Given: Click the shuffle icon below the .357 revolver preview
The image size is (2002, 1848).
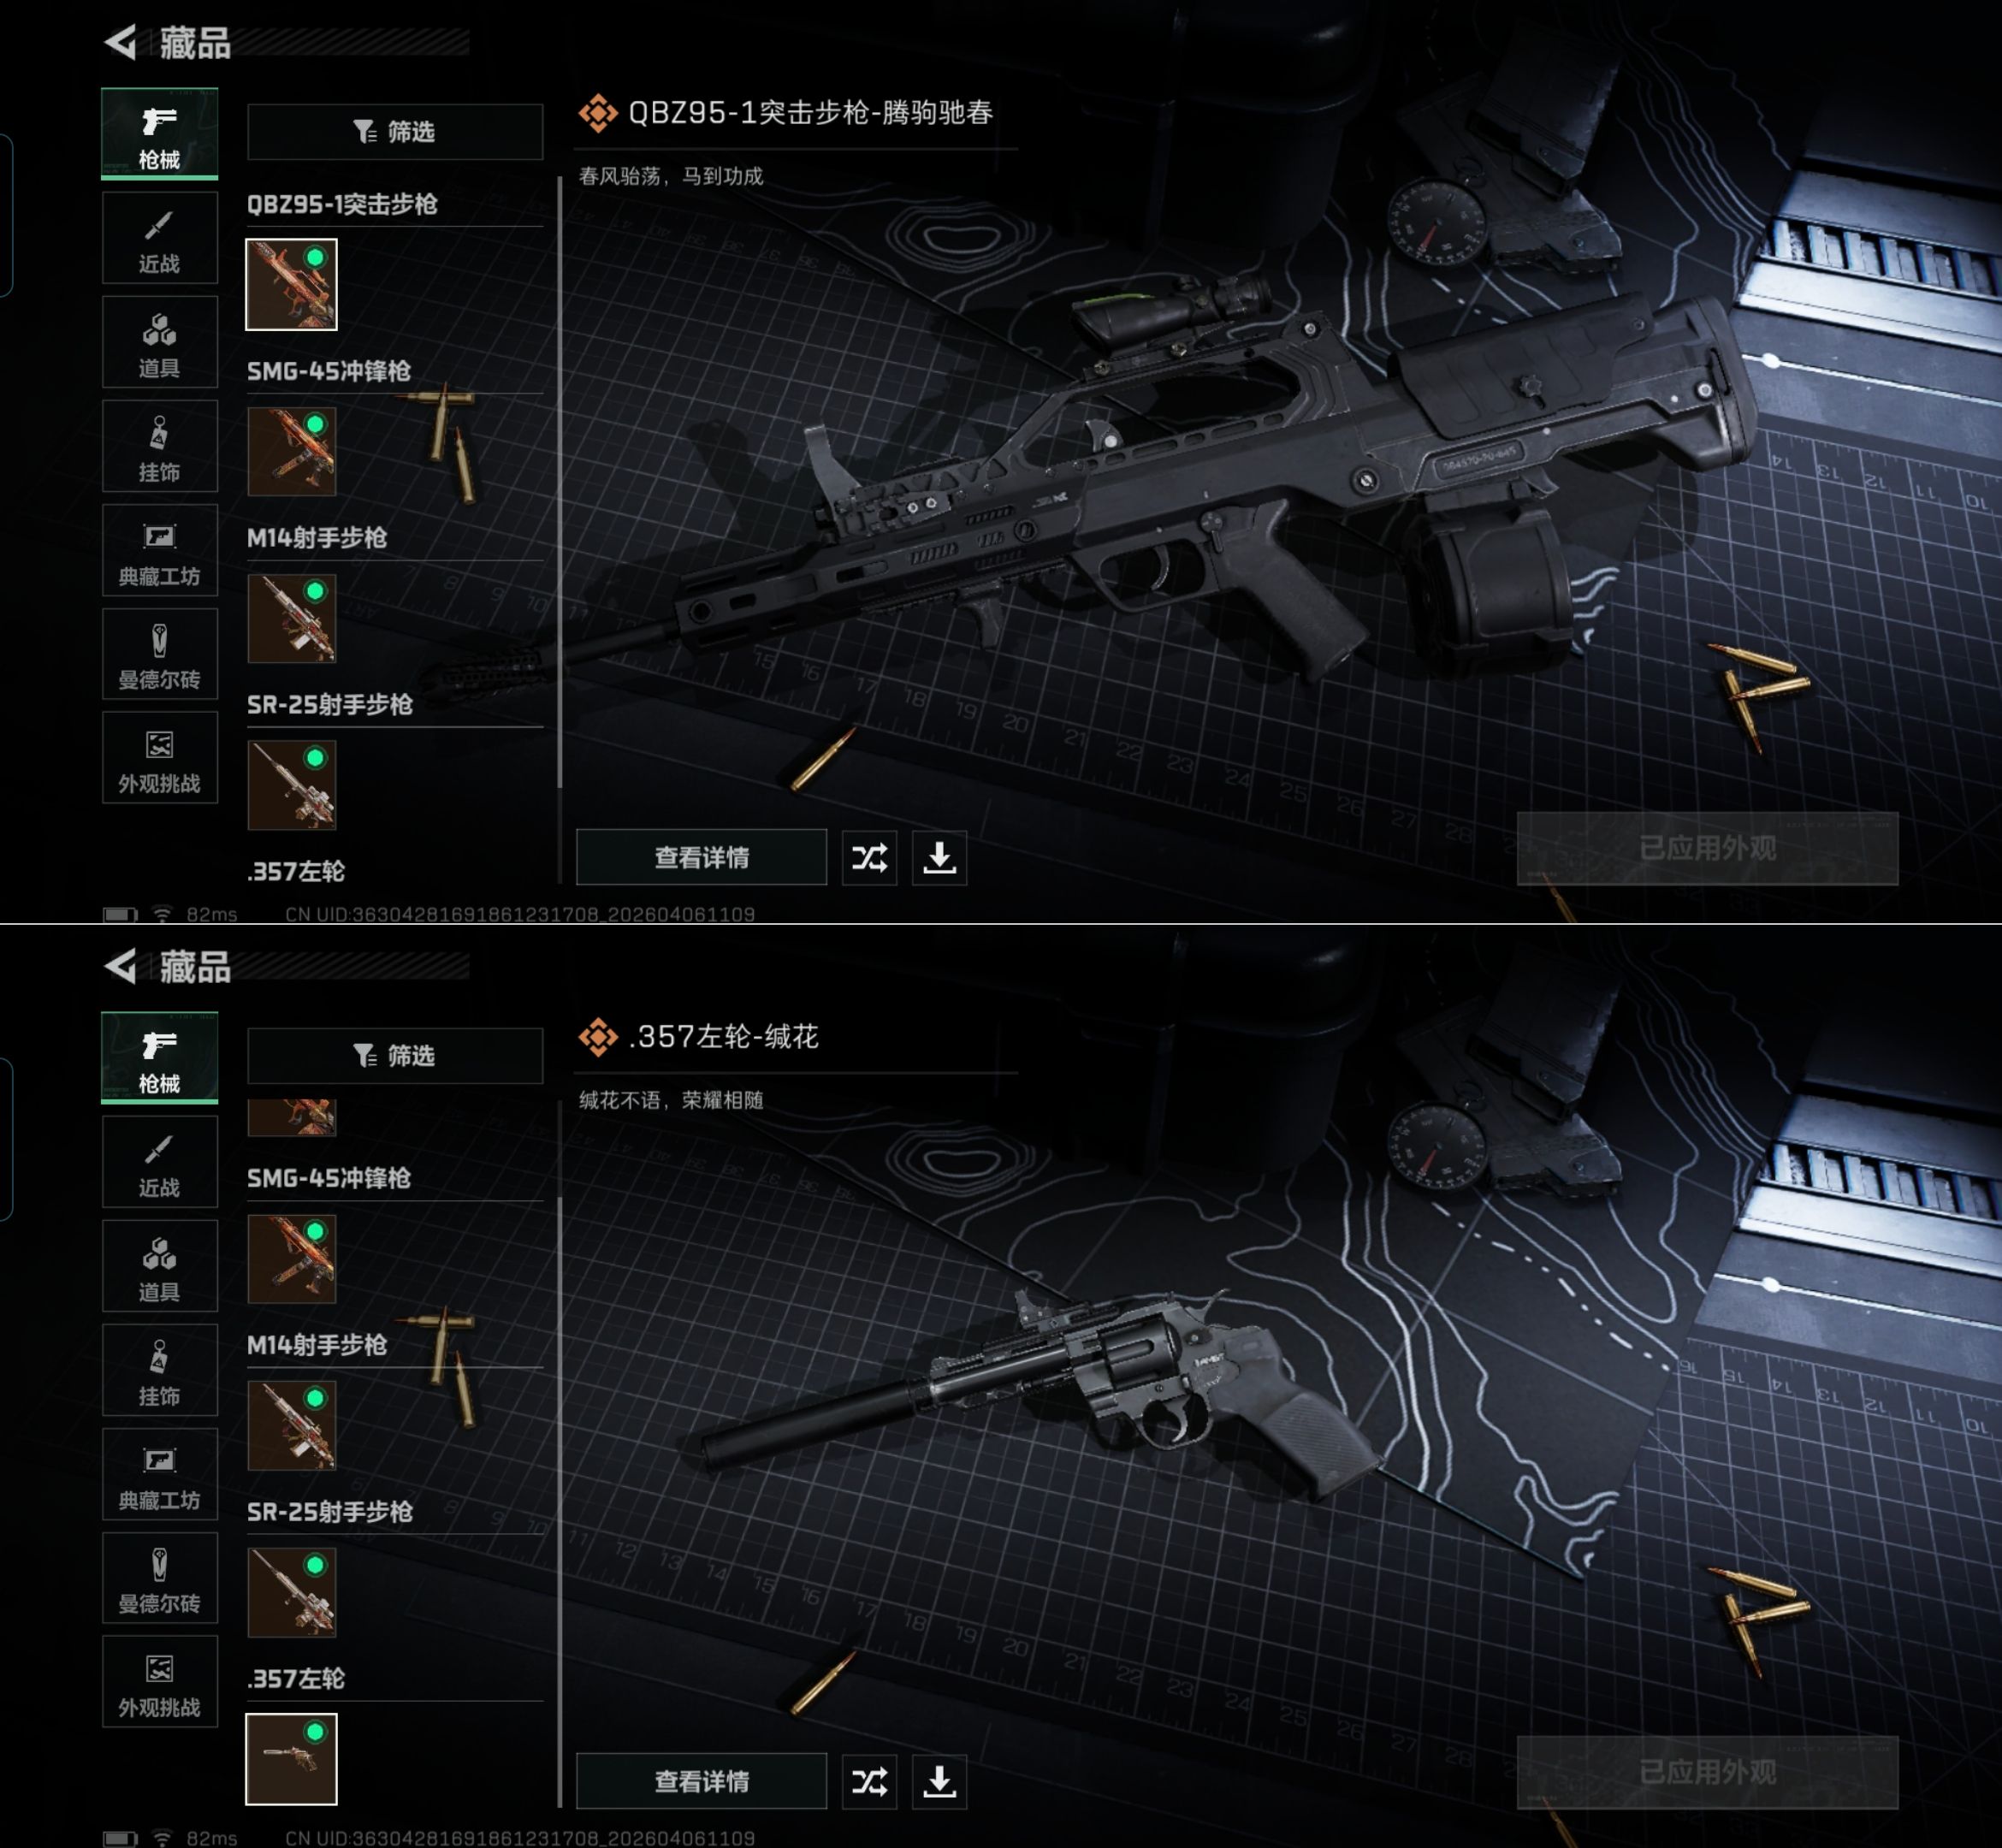Looking at the screenshot, I should coord(869,1782).
